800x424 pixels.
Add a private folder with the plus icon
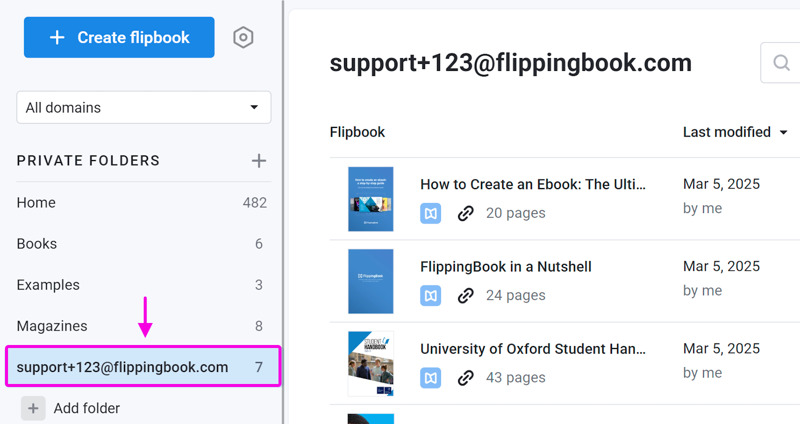click(x=259, y=161)
